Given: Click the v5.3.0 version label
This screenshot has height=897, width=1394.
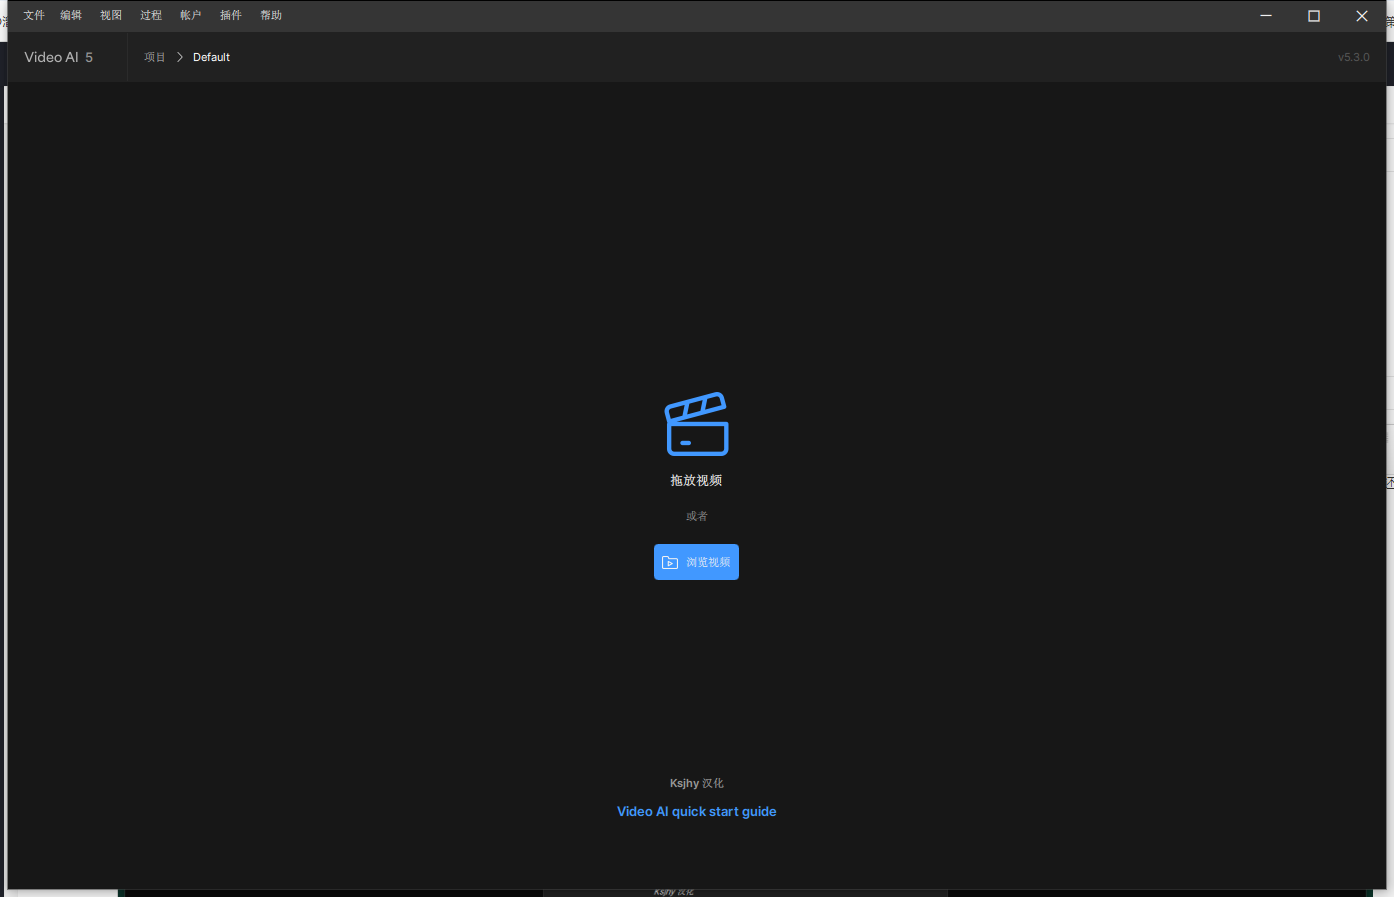Looking at the screenshot, I should point(1354,57).
